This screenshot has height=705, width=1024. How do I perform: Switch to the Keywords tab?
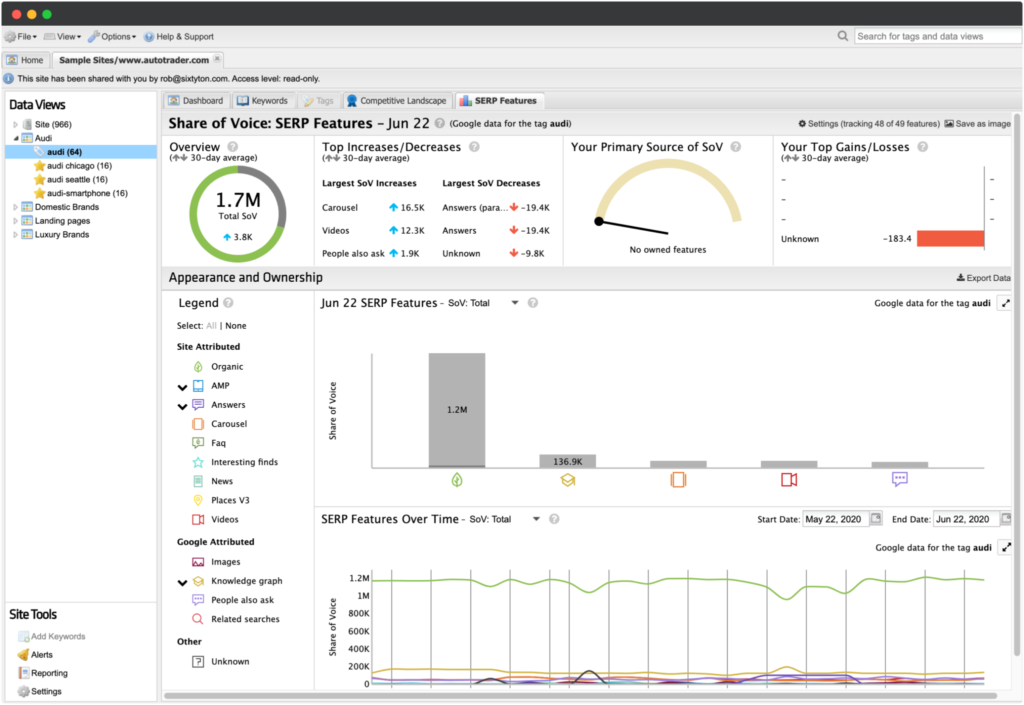263,101
